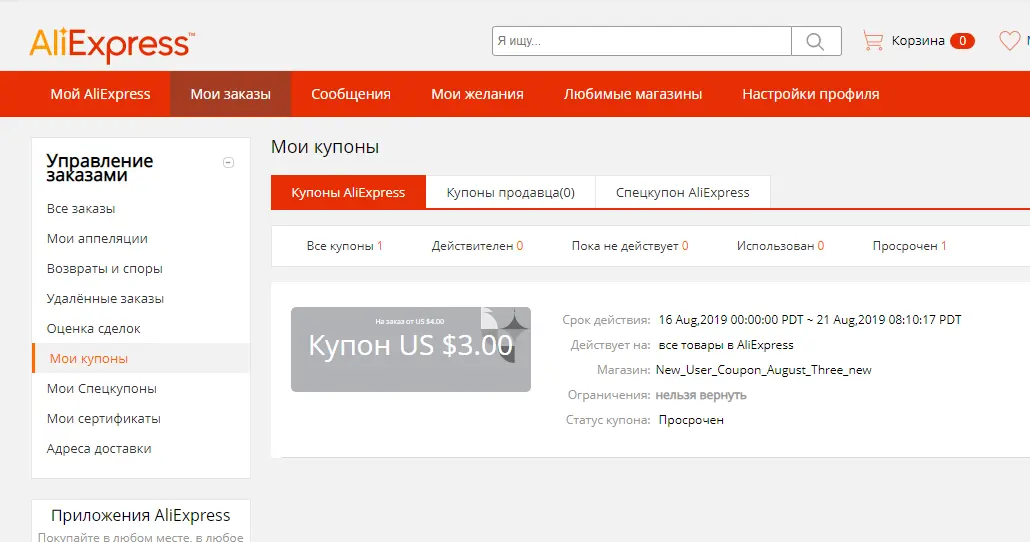Click the Купон US $3.00 card

[411, 350]
